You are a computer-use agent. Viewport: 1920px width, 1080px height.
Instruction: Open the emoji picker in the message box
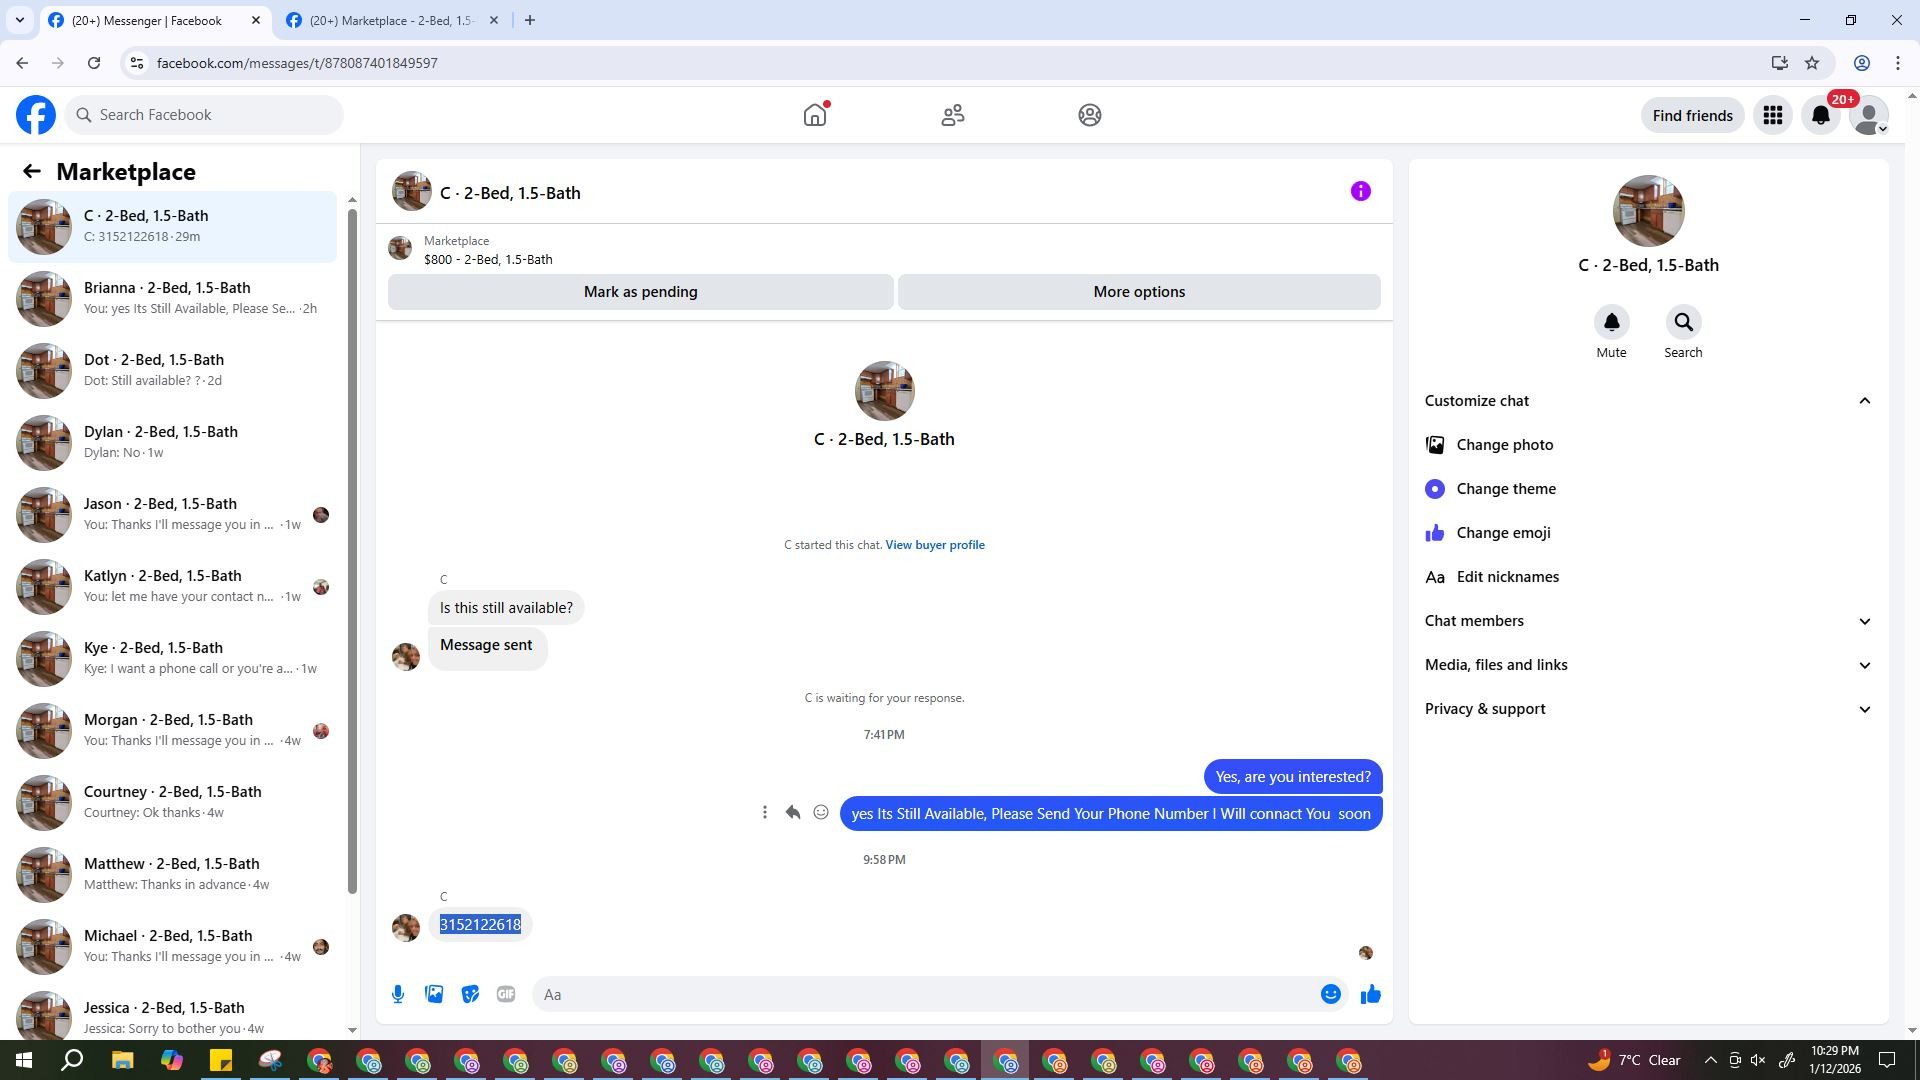1330,994
